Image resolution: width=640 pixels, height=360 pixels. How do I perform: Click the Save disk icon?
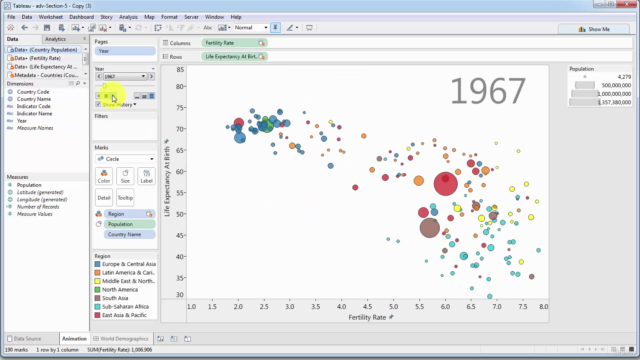click(x=47, y=28)
